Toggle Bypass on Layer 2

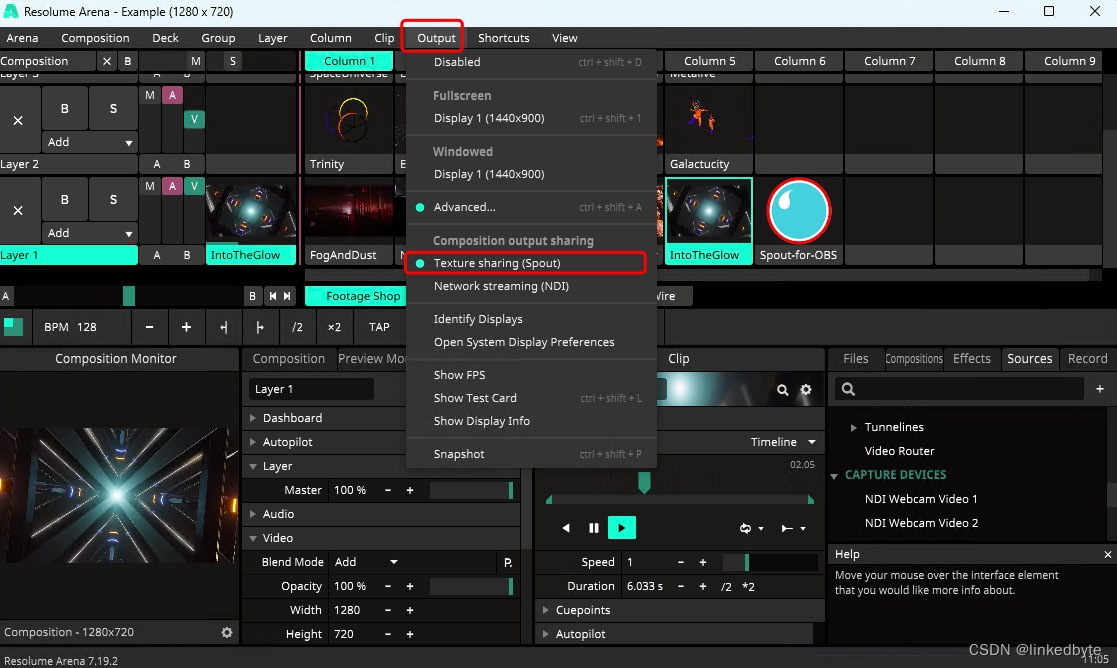[65, 108]
